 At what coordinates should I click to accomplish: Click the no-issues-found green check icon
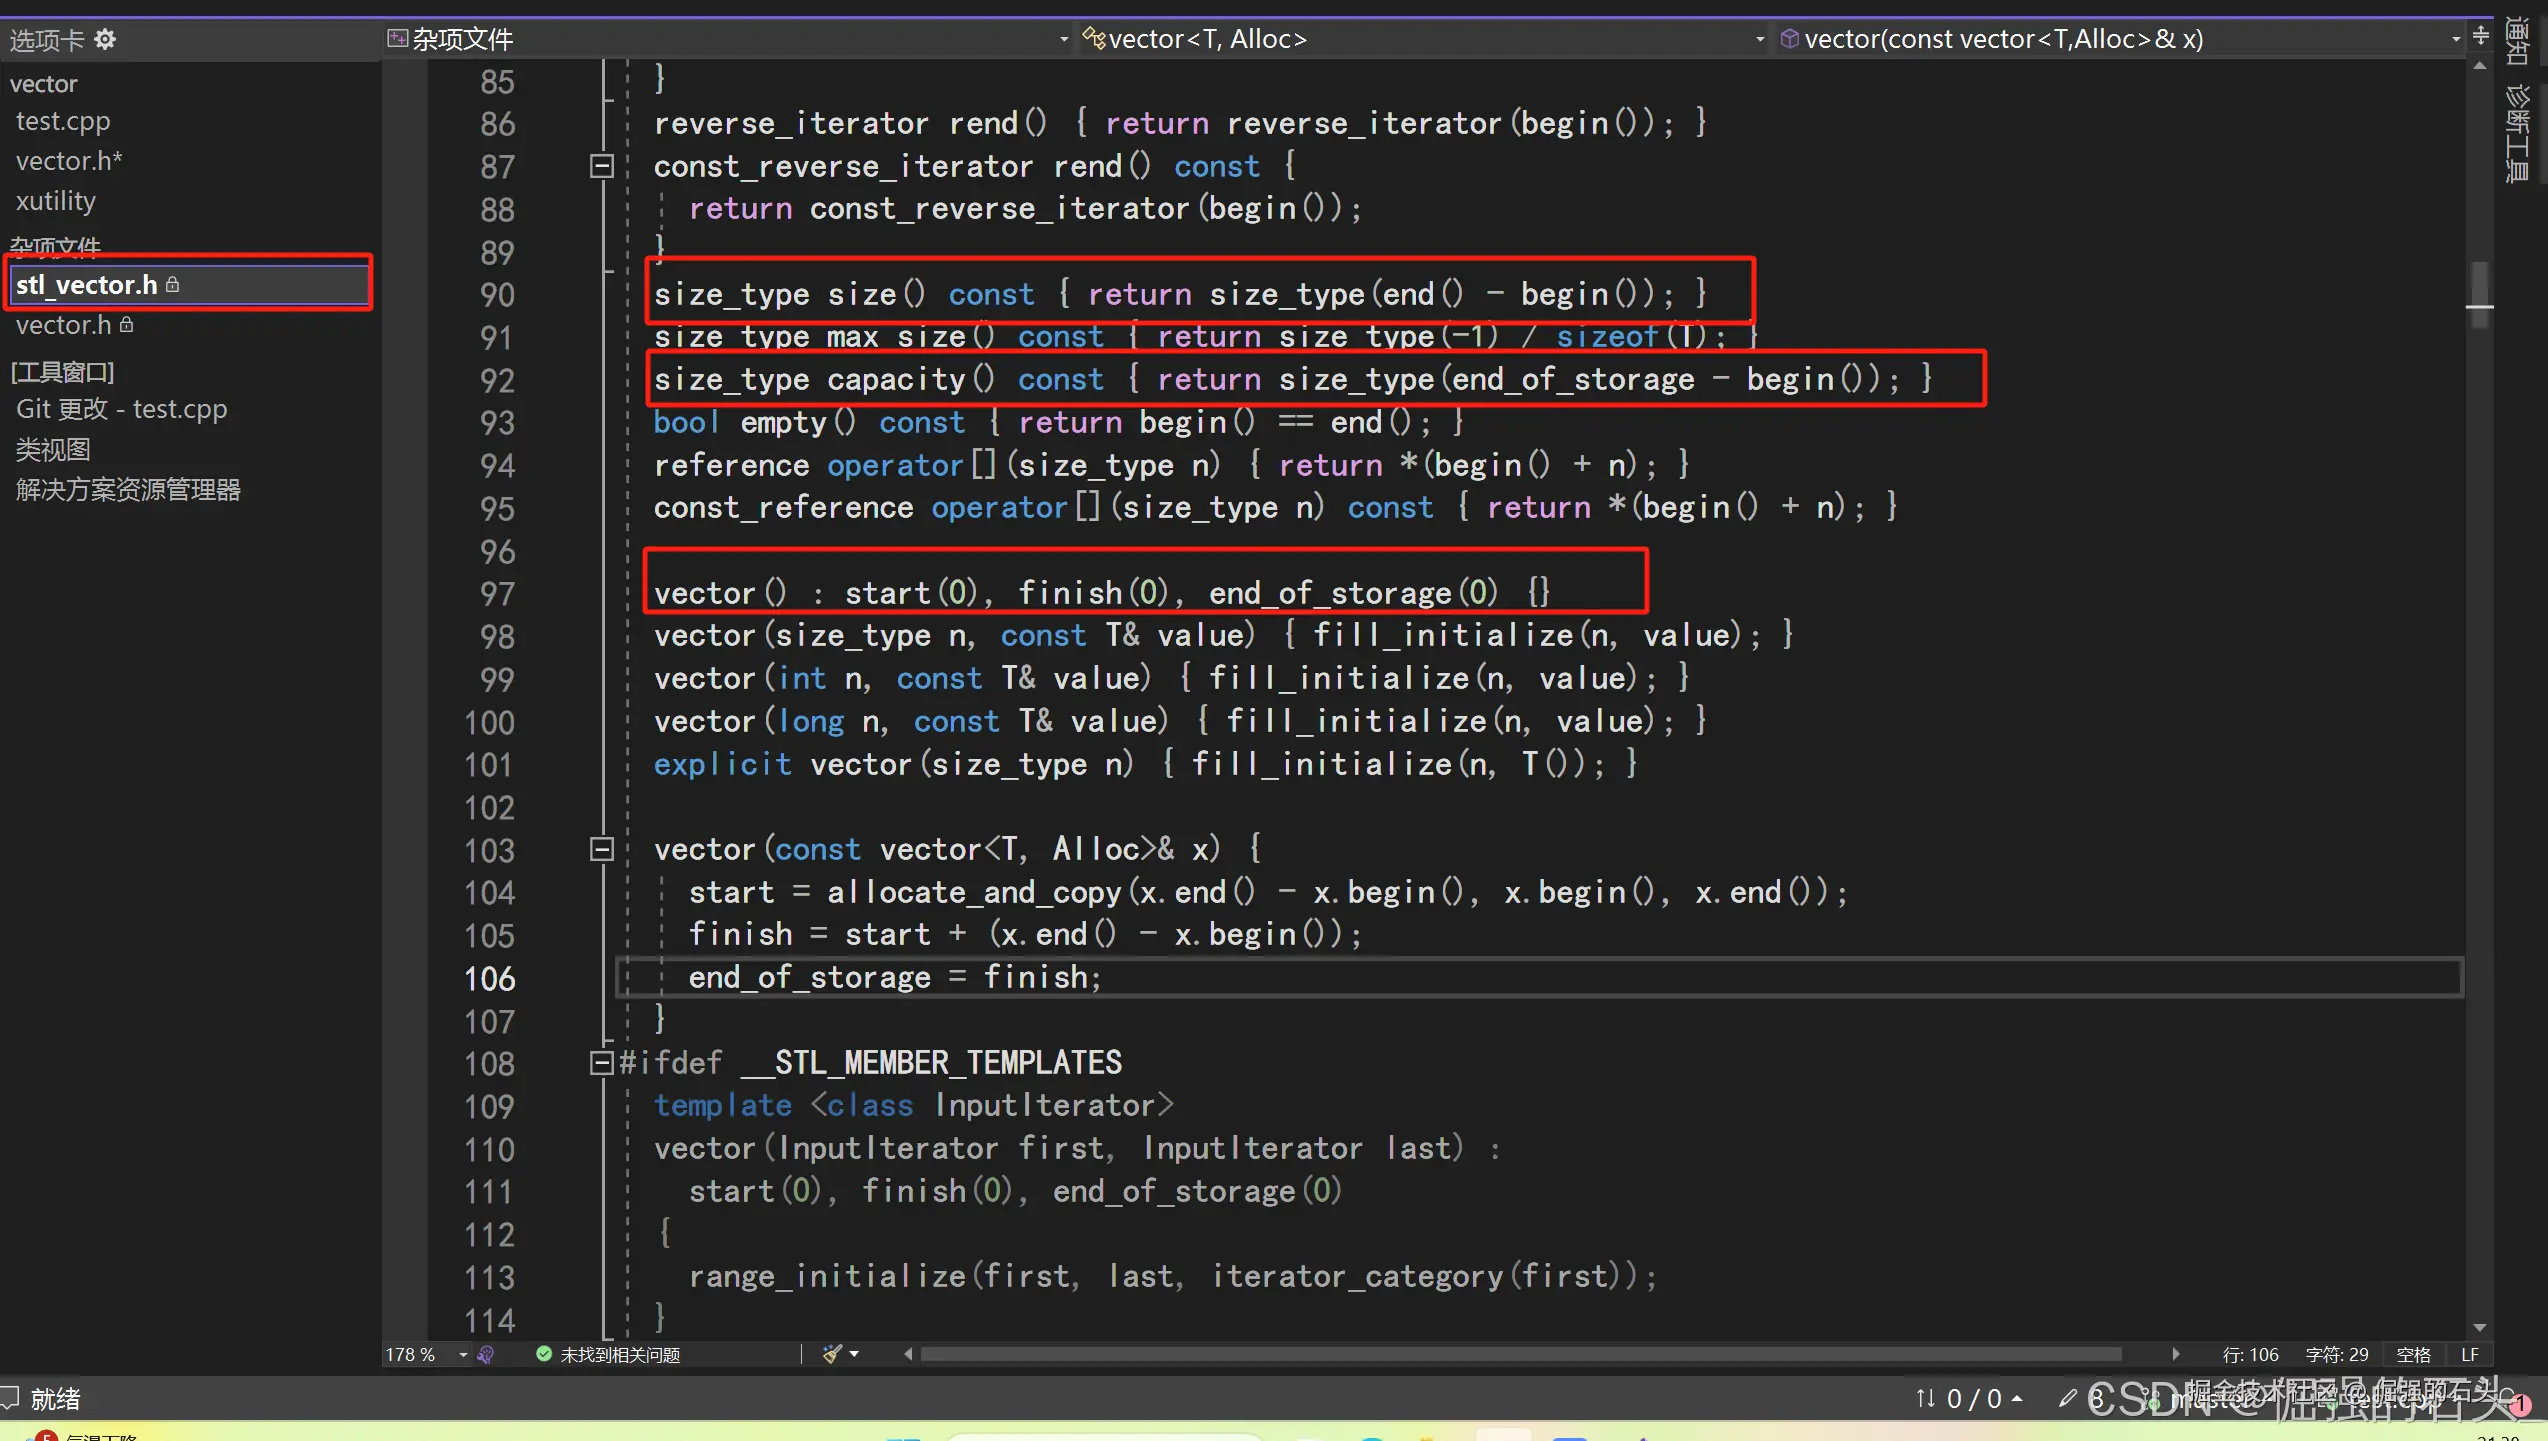(544, 1354)
